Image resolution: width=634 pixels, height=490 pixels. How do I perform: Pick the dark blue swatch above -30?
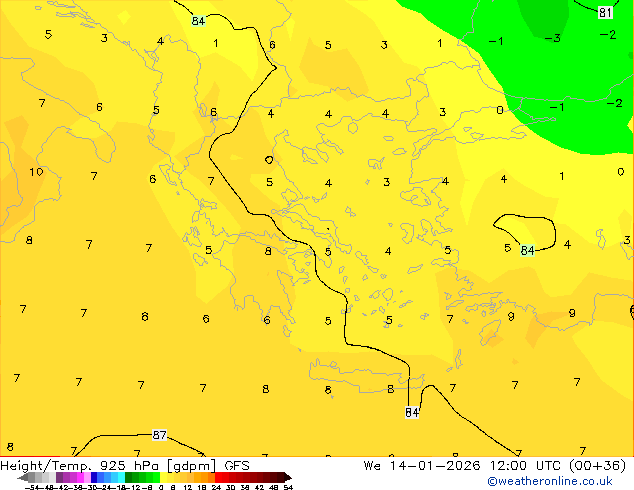[x=94, y=477]
